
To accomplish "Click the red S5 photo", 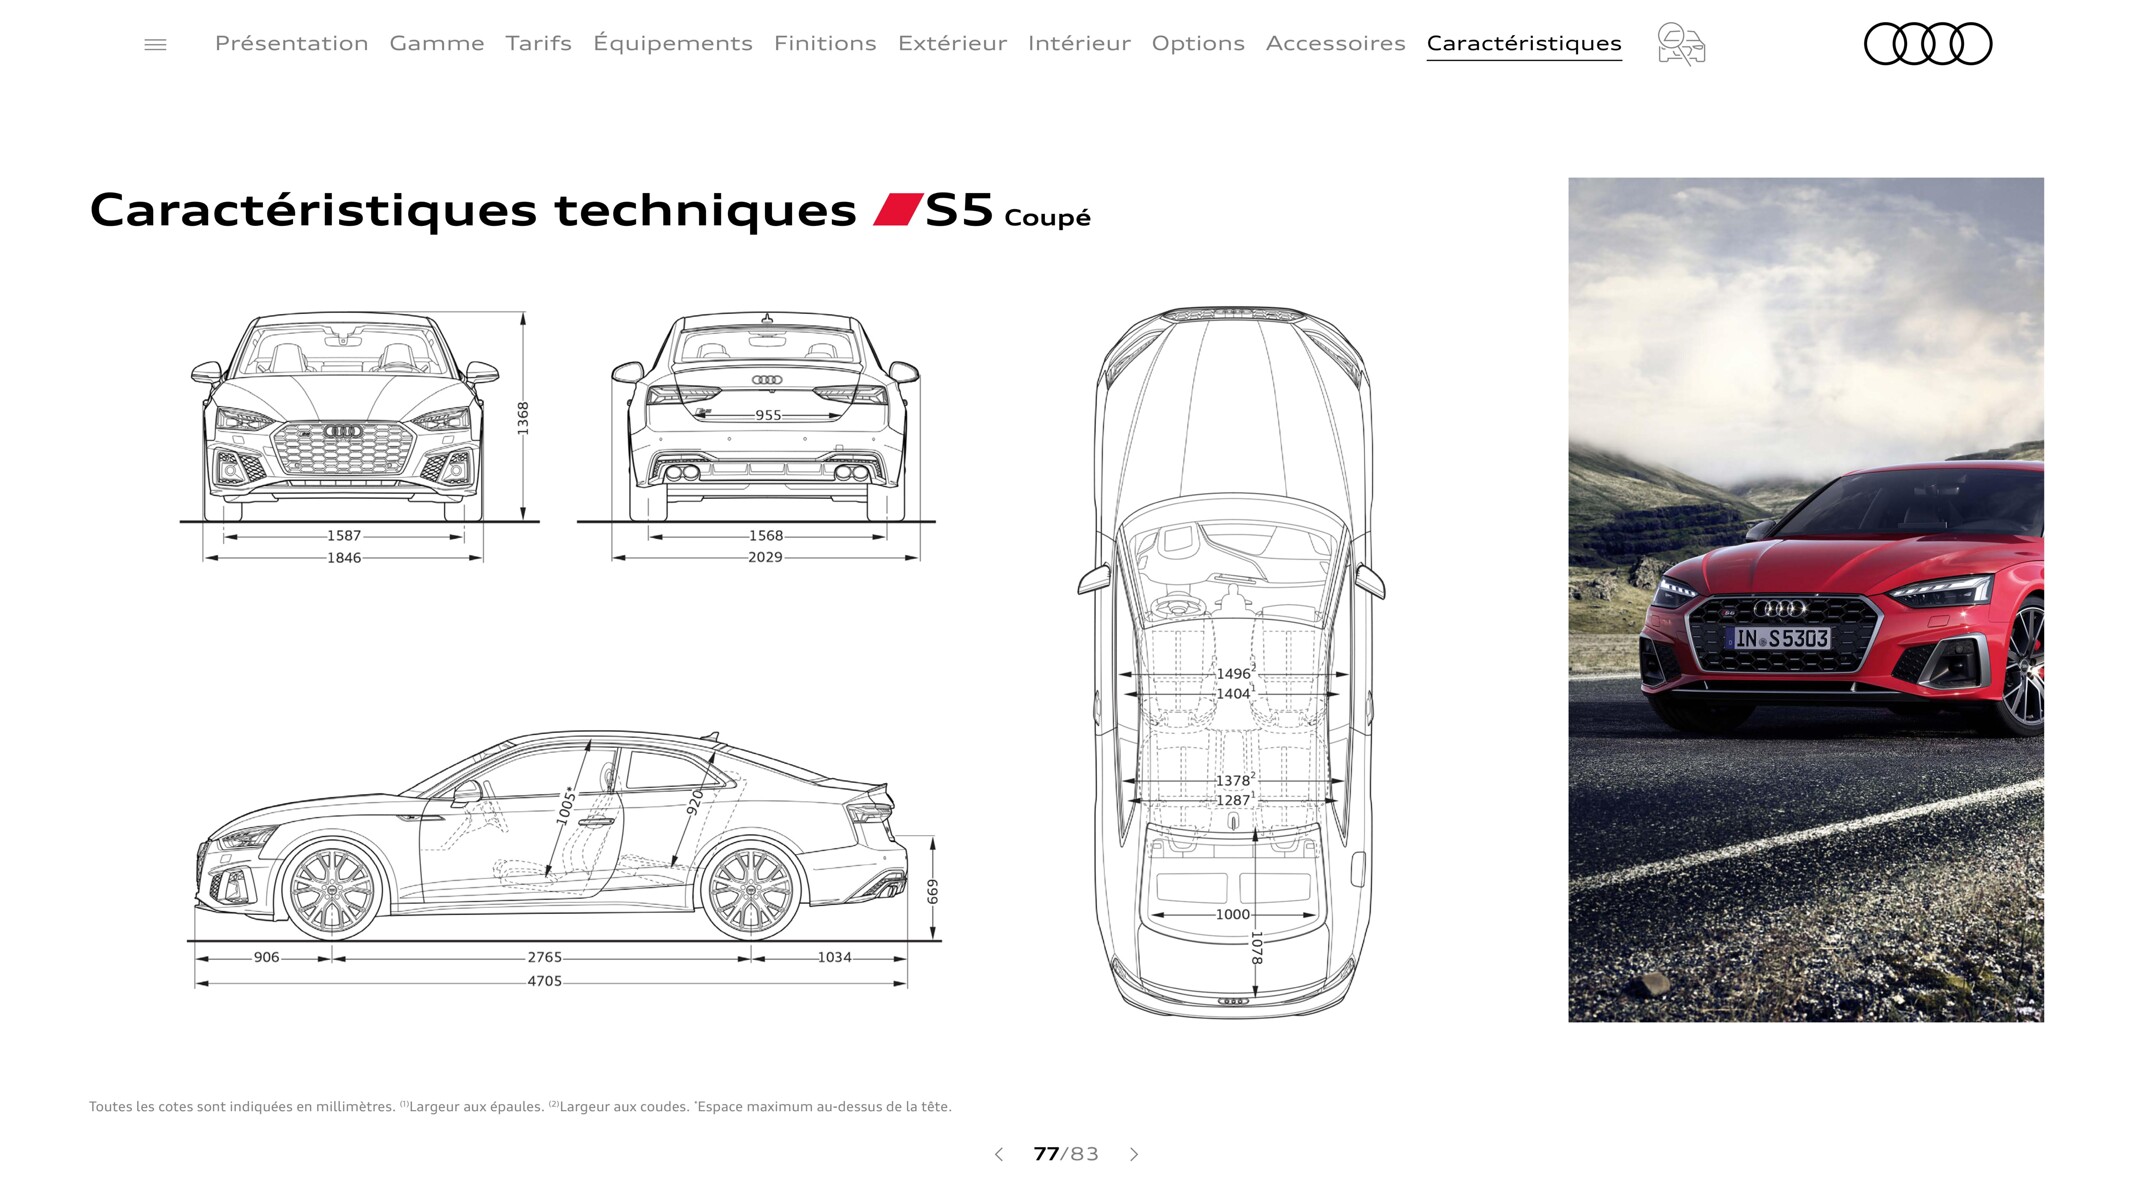I will [x=1805, y=600].
